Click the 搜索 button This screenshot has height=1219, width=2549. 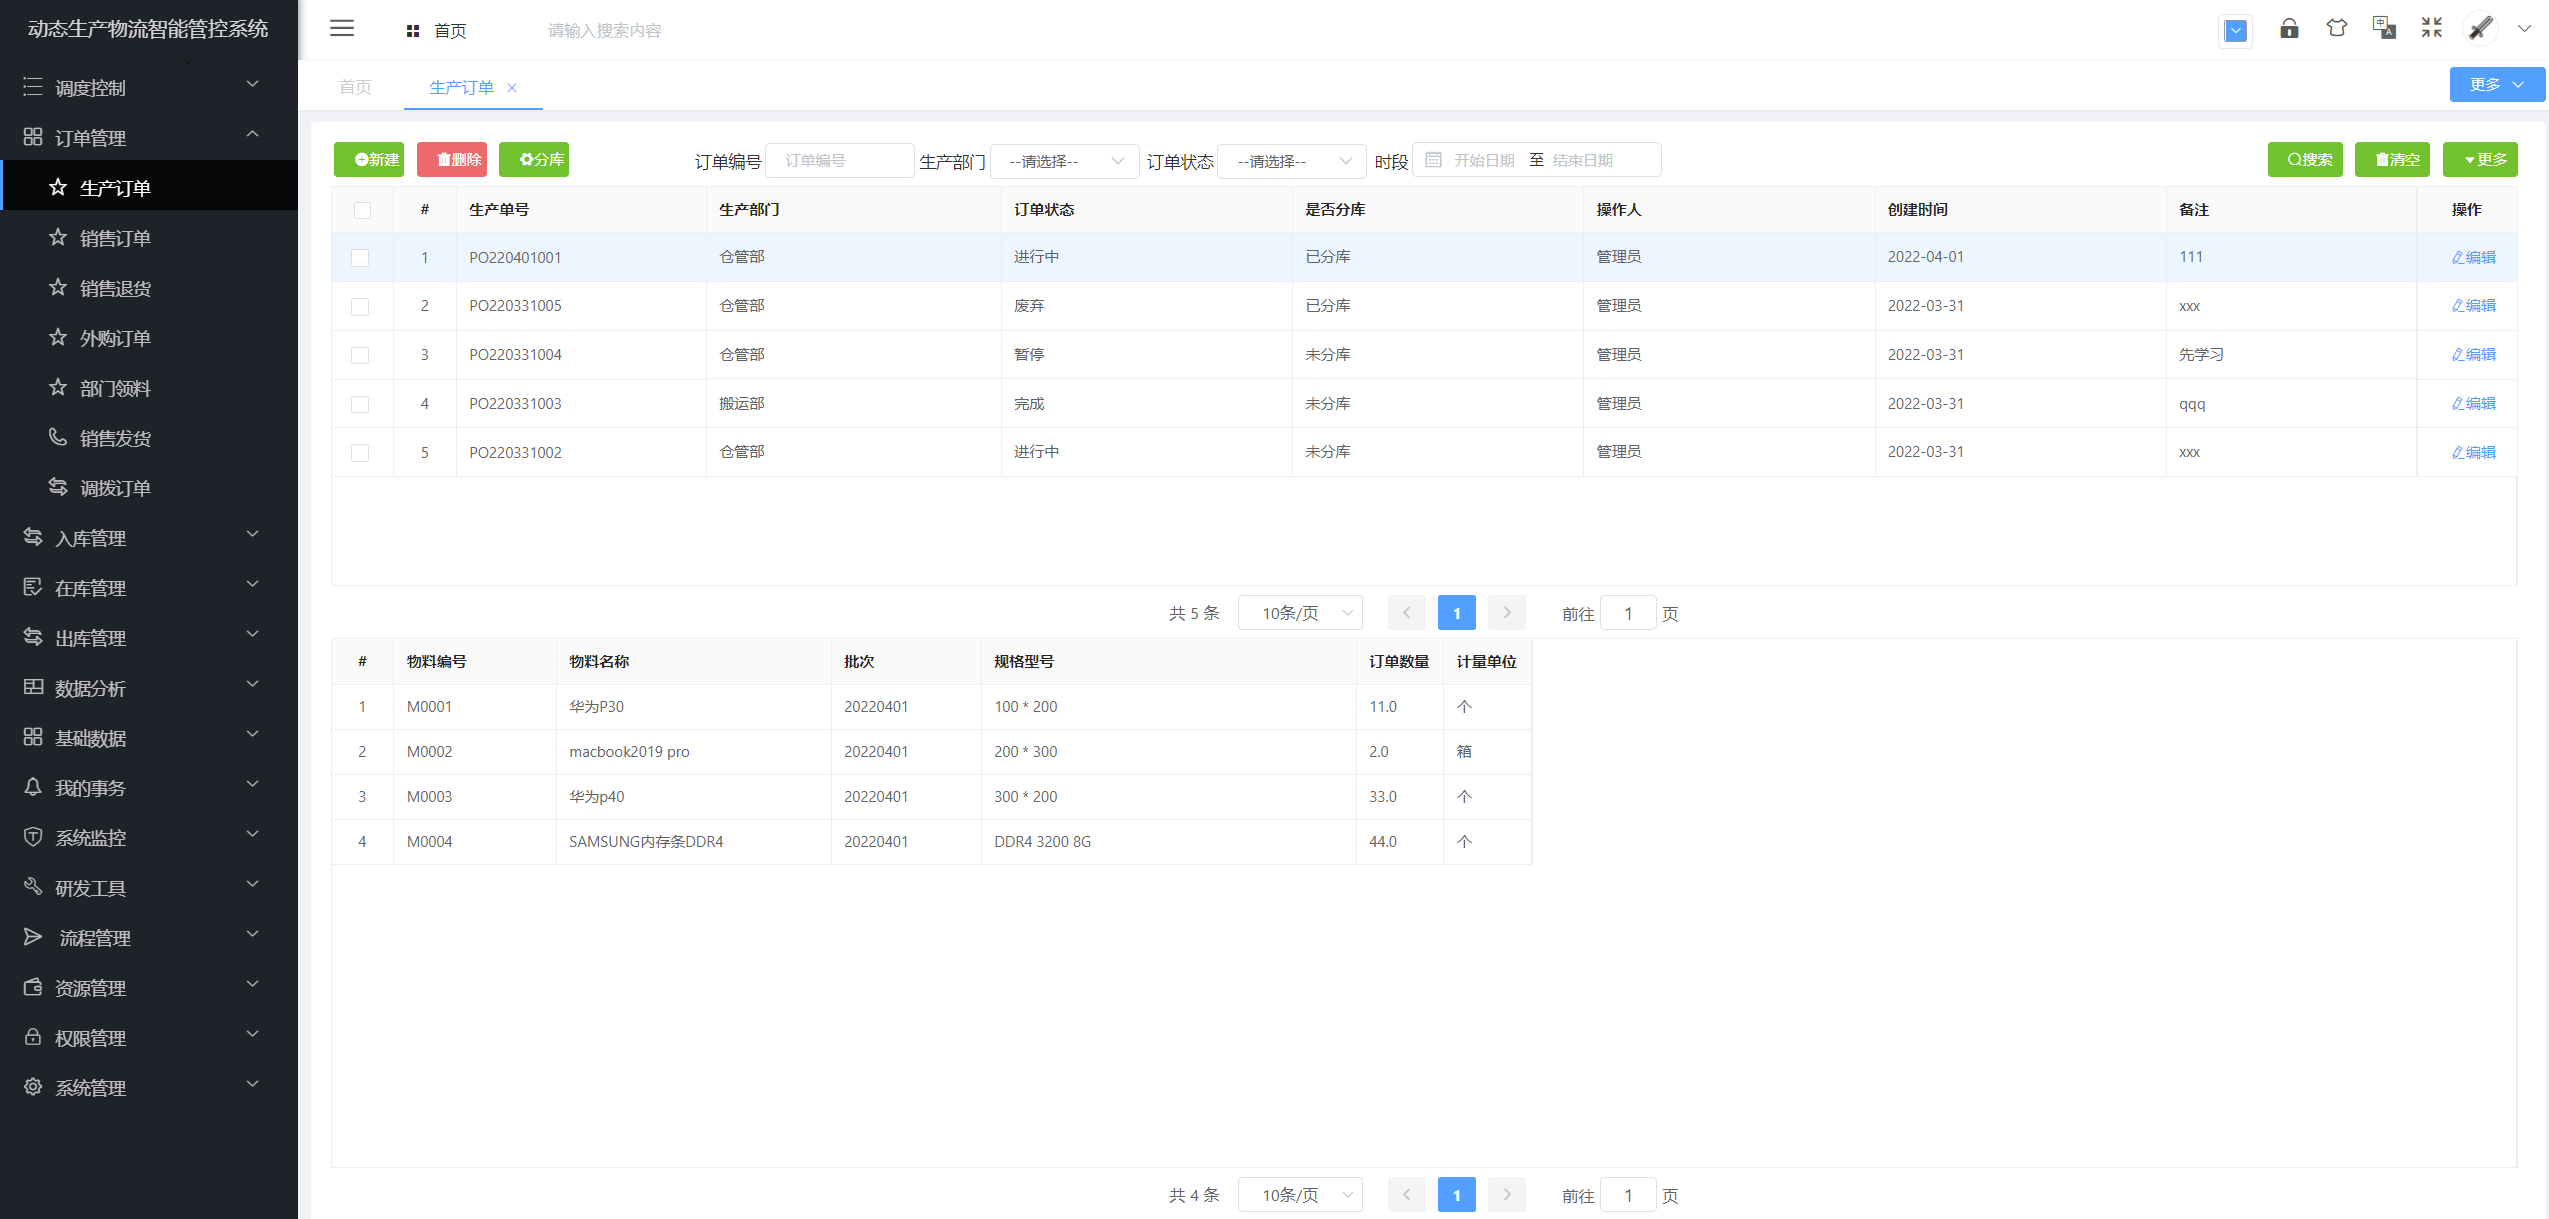tap(2305, 160)
